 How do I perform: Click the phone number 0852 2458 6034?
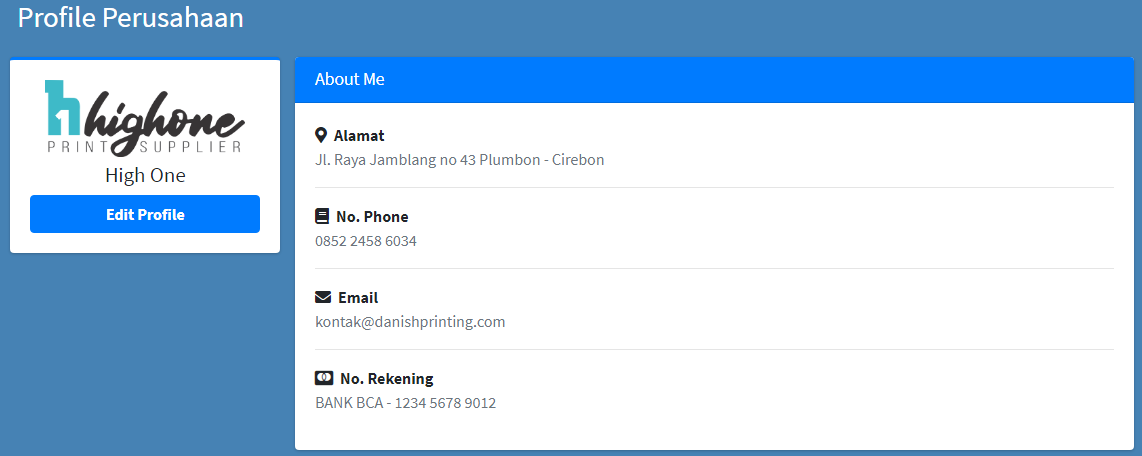[366, 240]
